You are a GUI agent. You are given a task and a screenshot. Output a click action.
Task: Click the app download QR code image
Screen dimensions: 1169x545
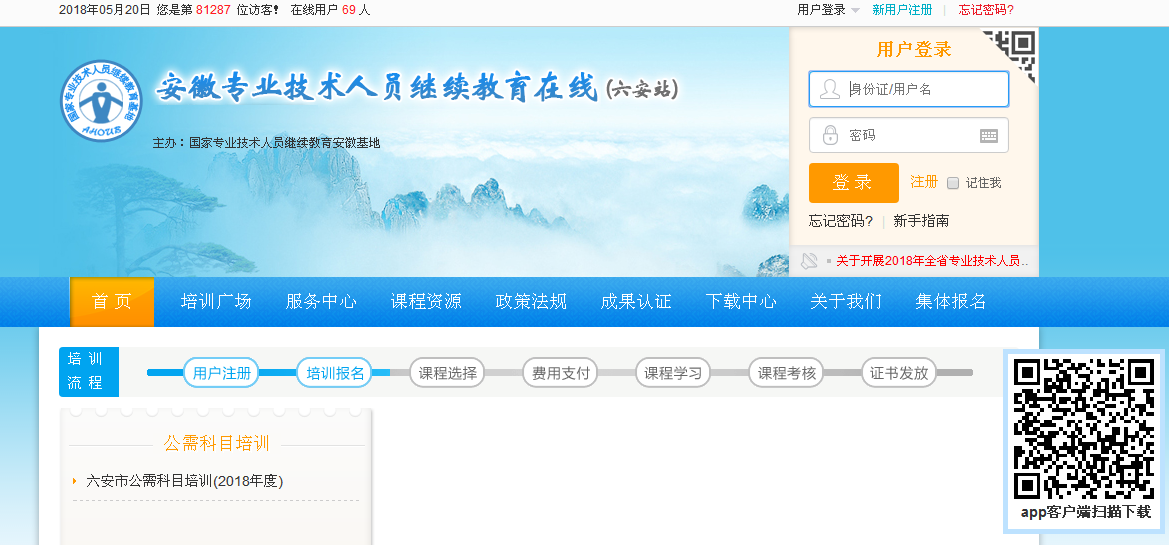coord(1083,428)
